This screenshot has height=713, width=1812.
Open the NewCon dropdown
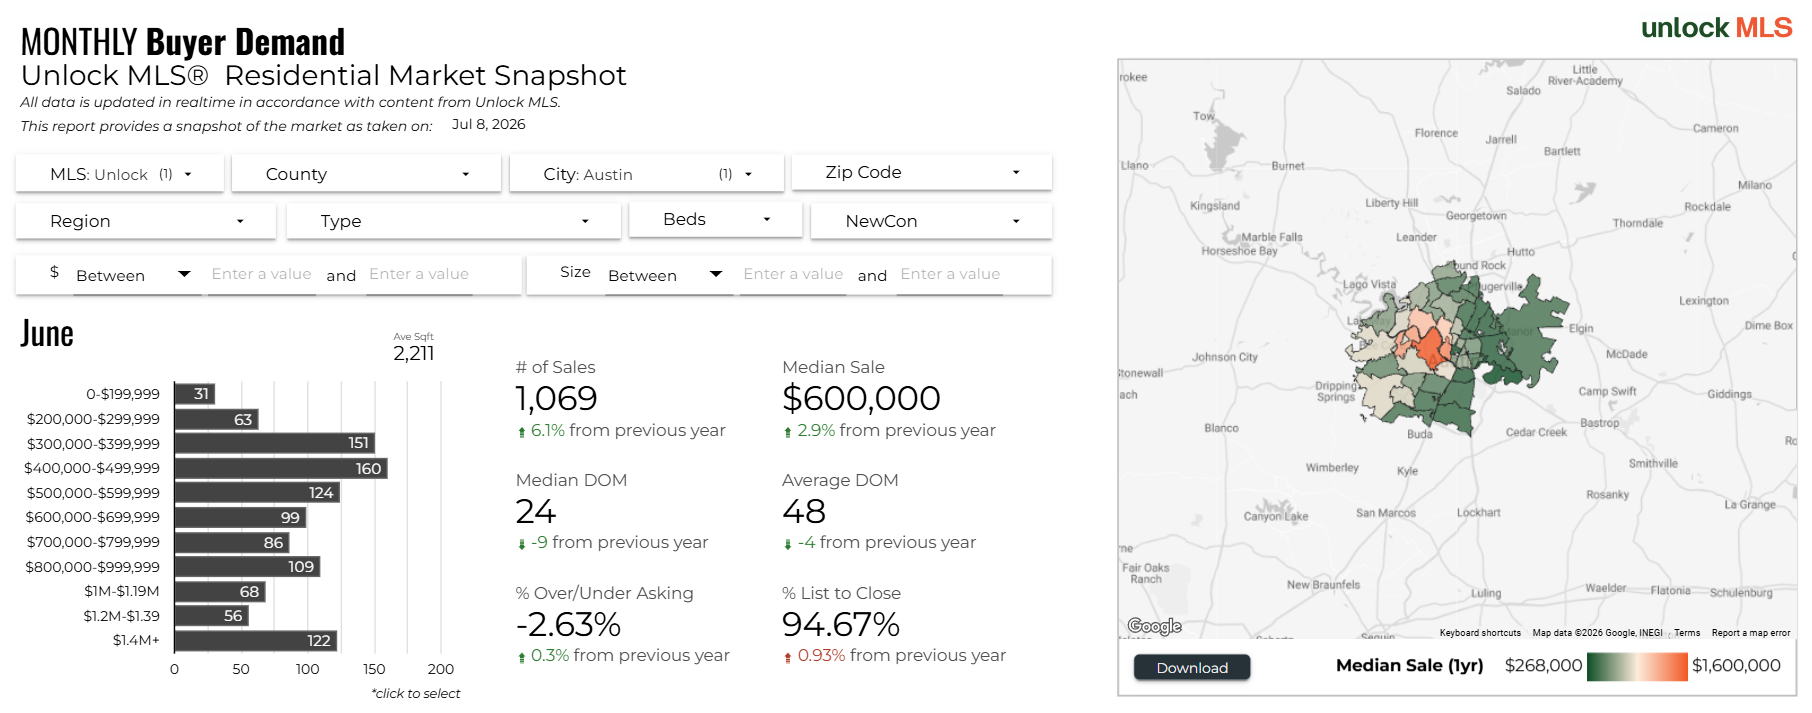931,221
